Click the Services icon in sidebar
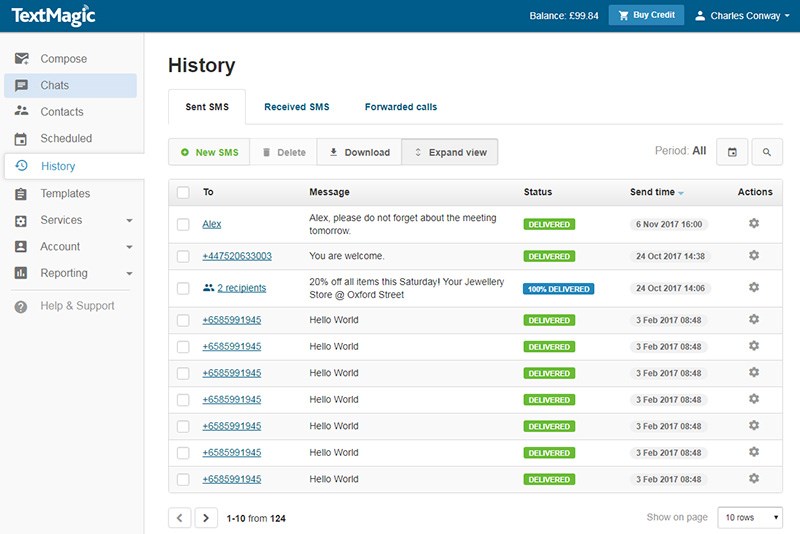This screenshot has width=800, height=534. click(20, 220)
